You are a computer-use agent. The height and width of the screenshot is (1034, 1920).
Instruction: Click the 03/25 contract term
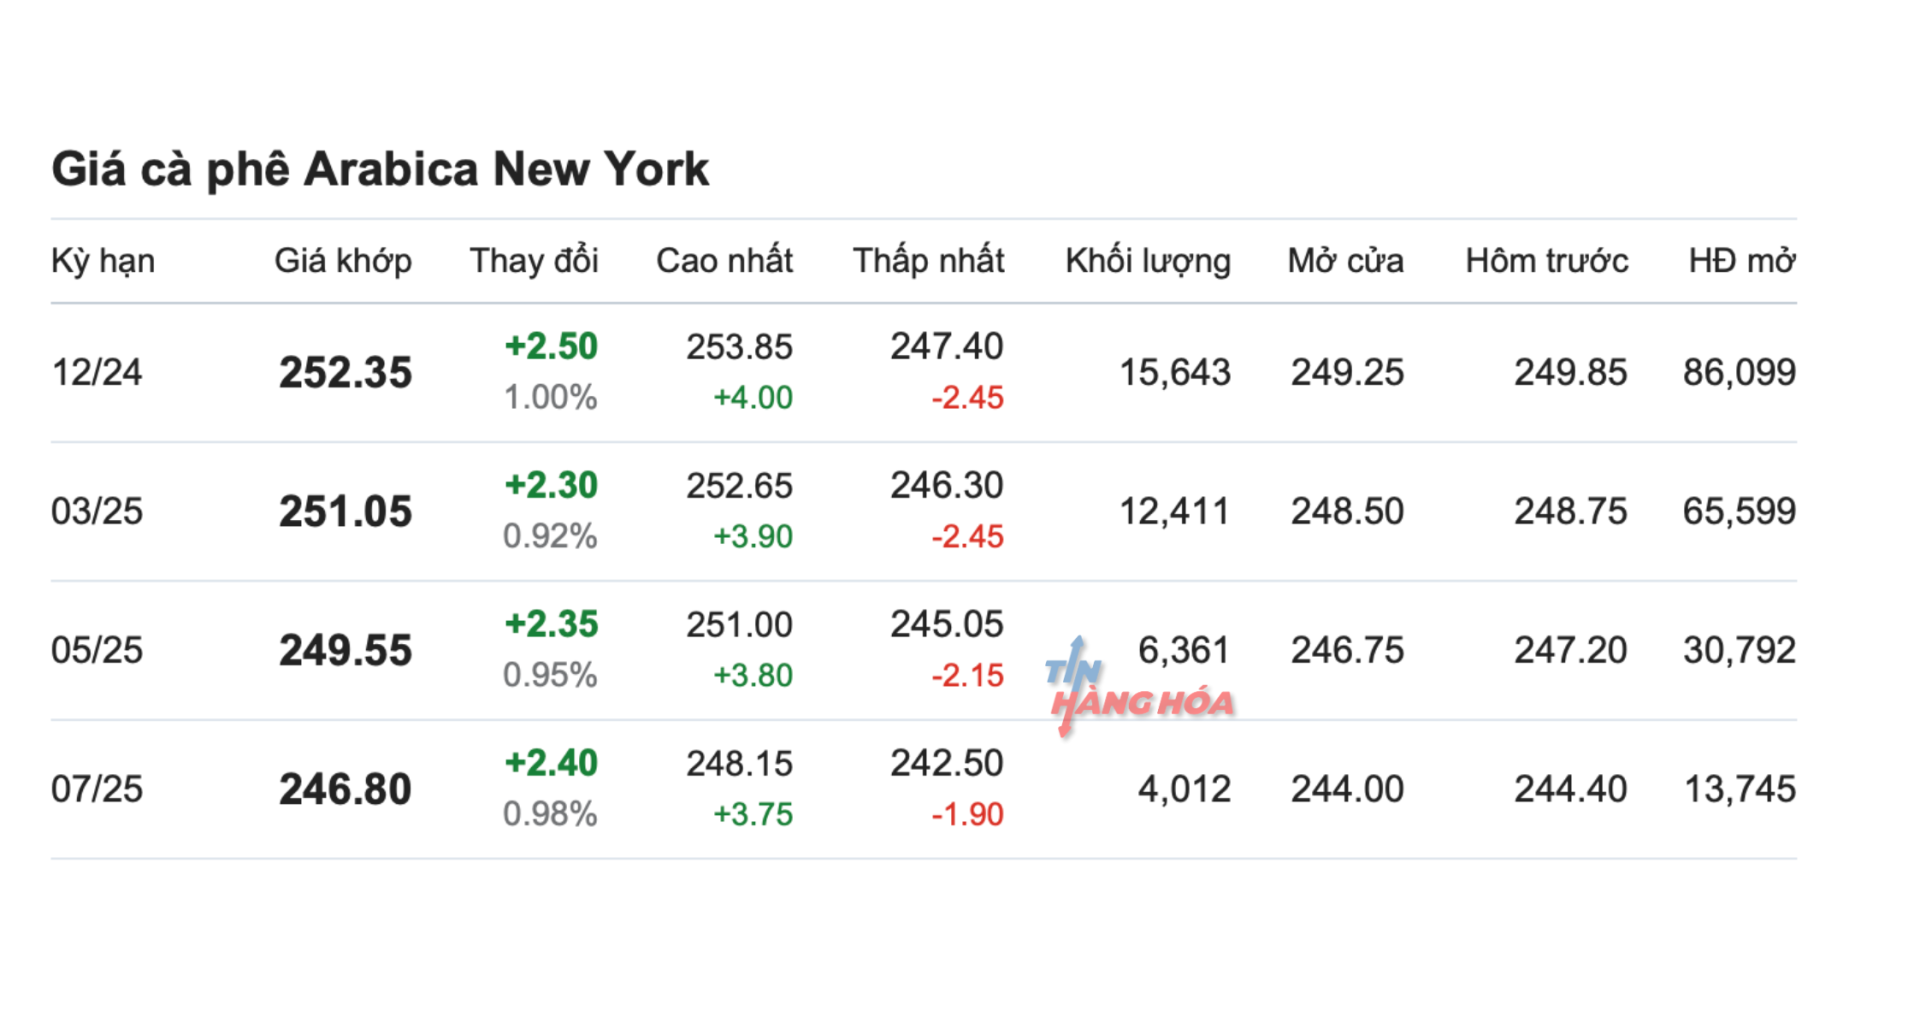[x=97, y=512]
